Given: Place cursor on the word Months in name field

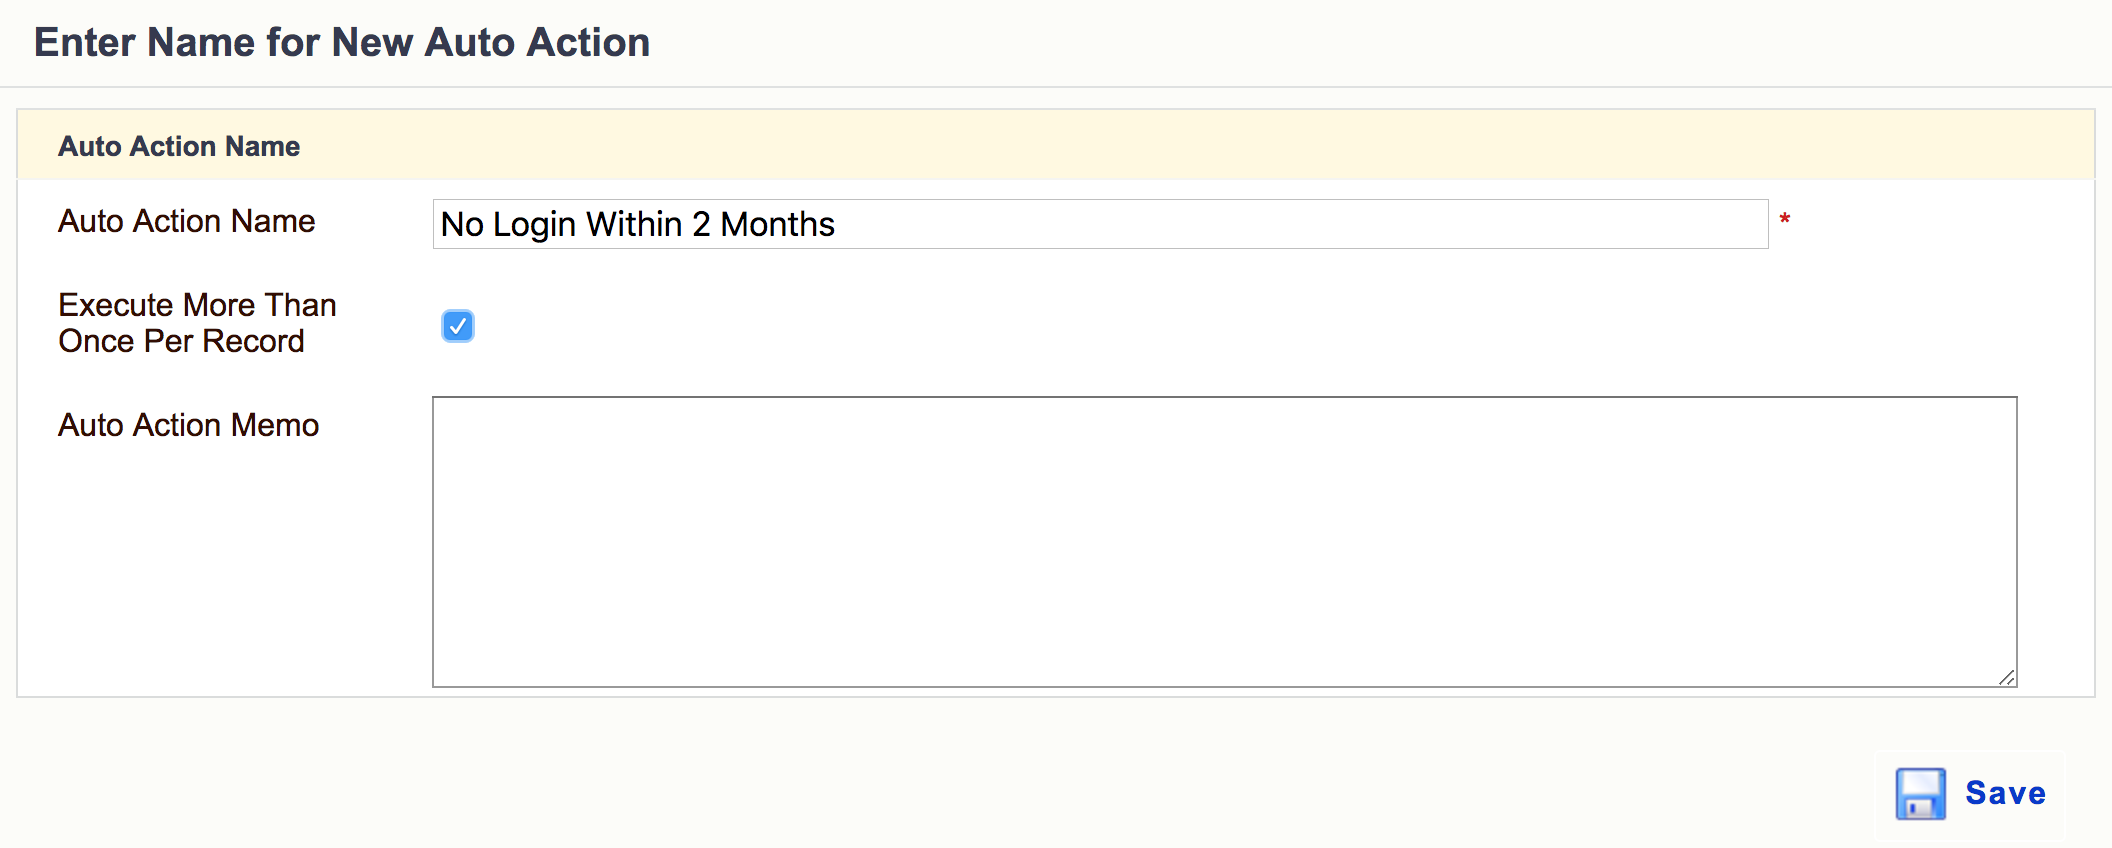Looking at the screenshot, I should pyautogui.click(x=777, y=224).
